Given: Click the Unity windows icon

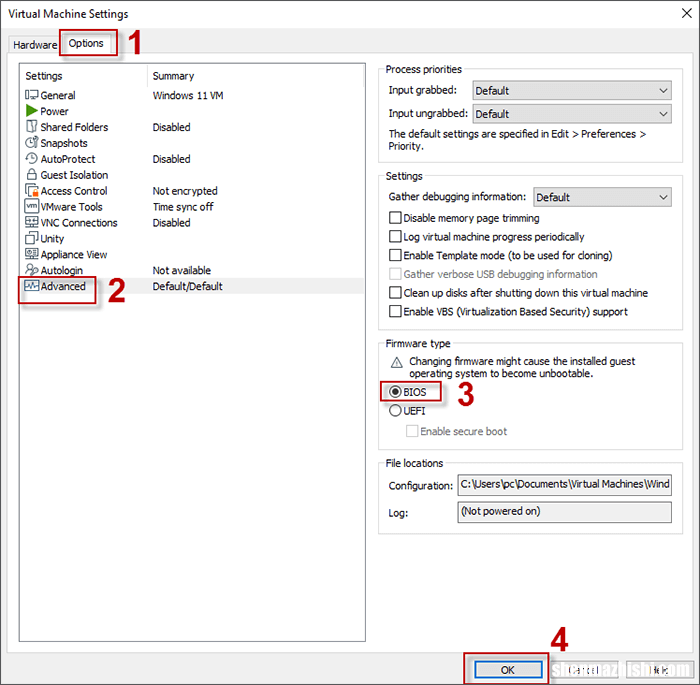Looking at the screenshot, I should pyautogui.click(x=32, y=238).
